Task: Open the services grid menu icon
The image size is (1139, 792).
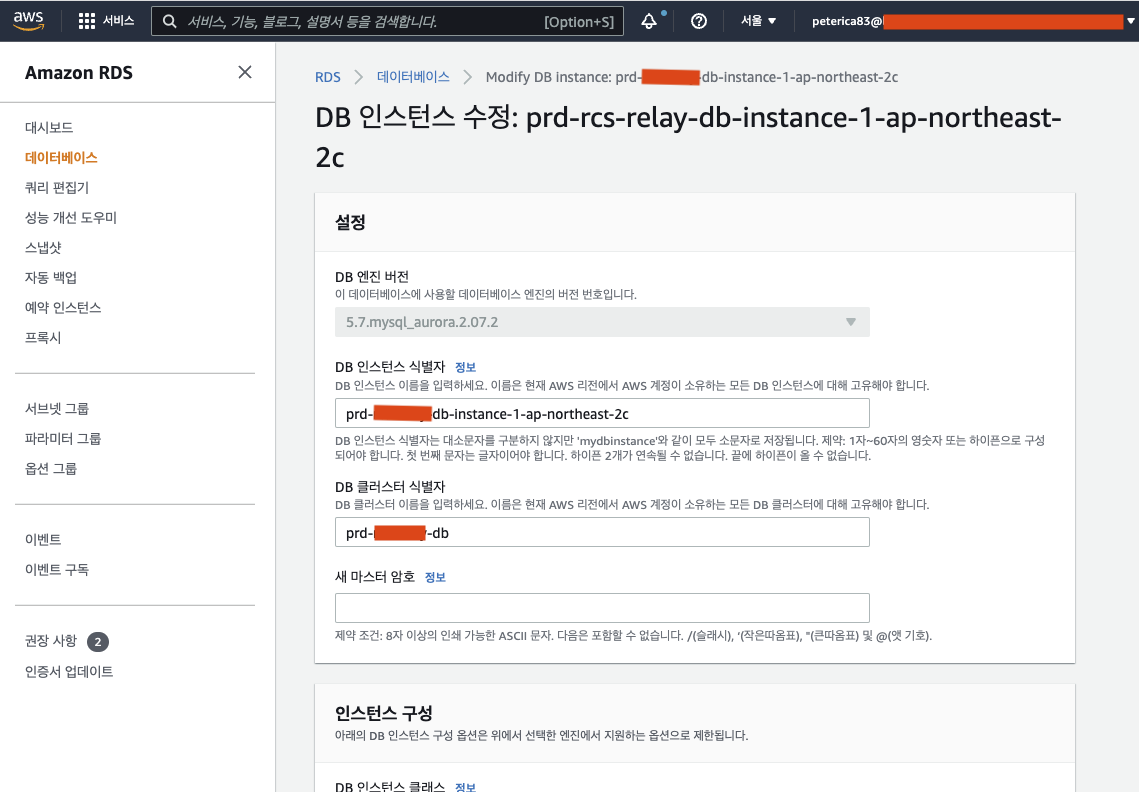Action: 86,21
